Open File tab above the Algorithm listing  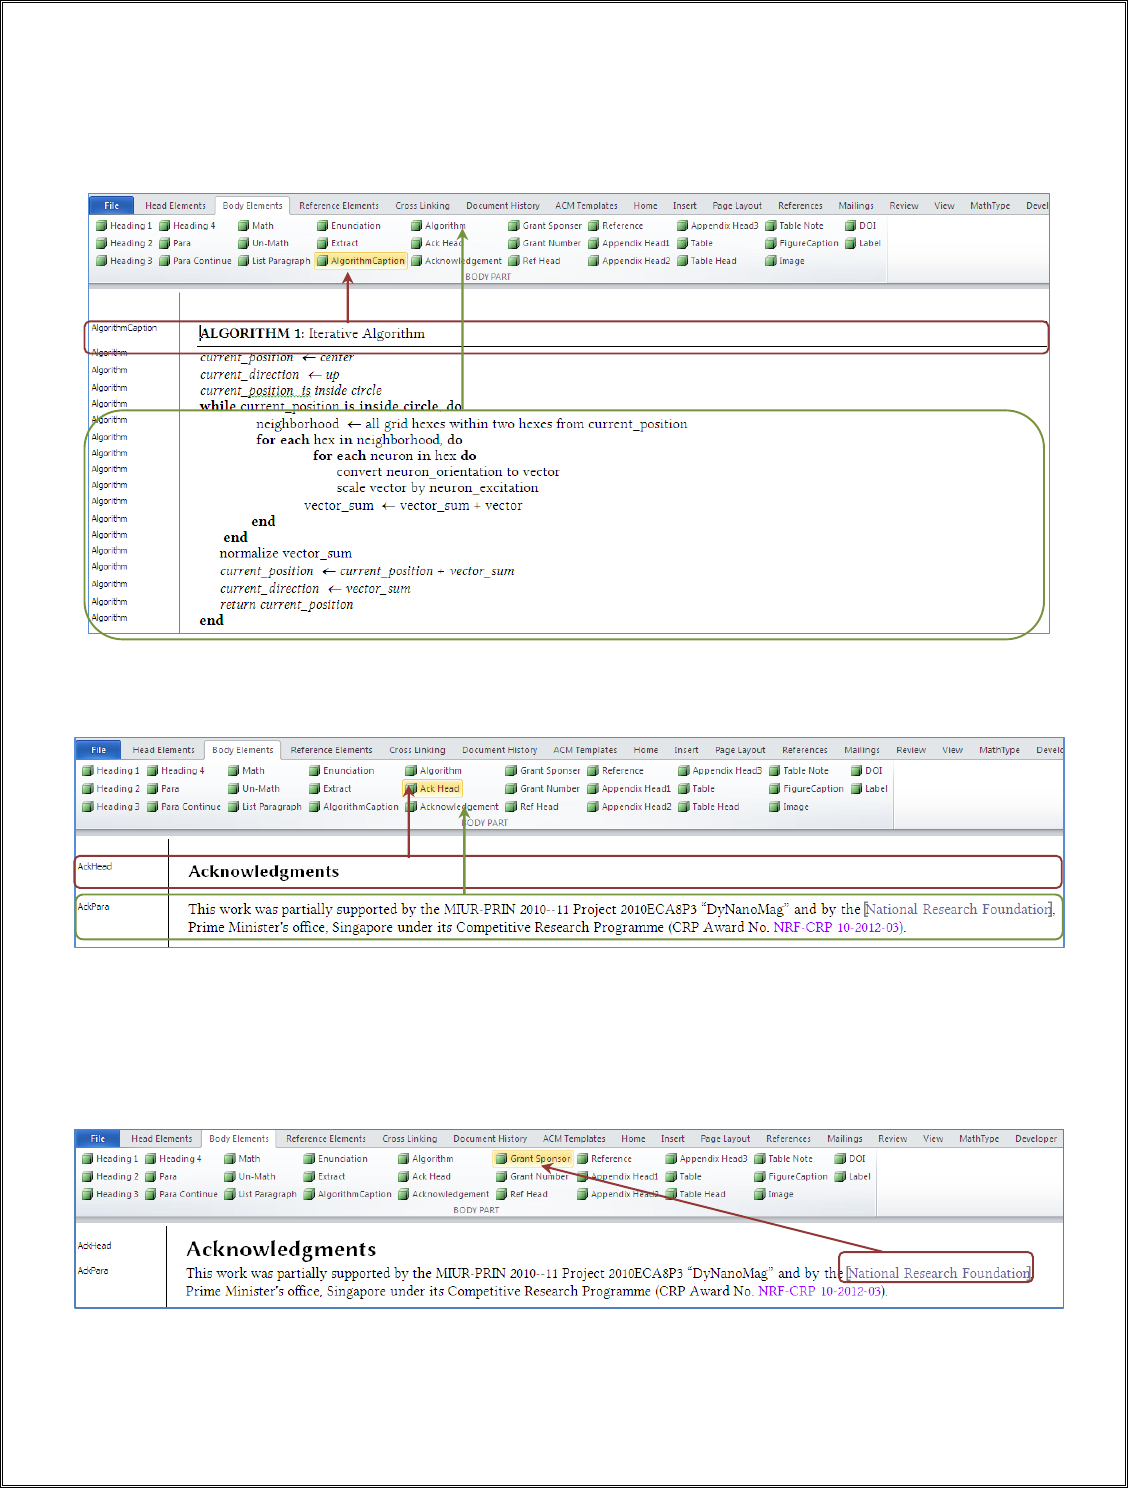112,206
